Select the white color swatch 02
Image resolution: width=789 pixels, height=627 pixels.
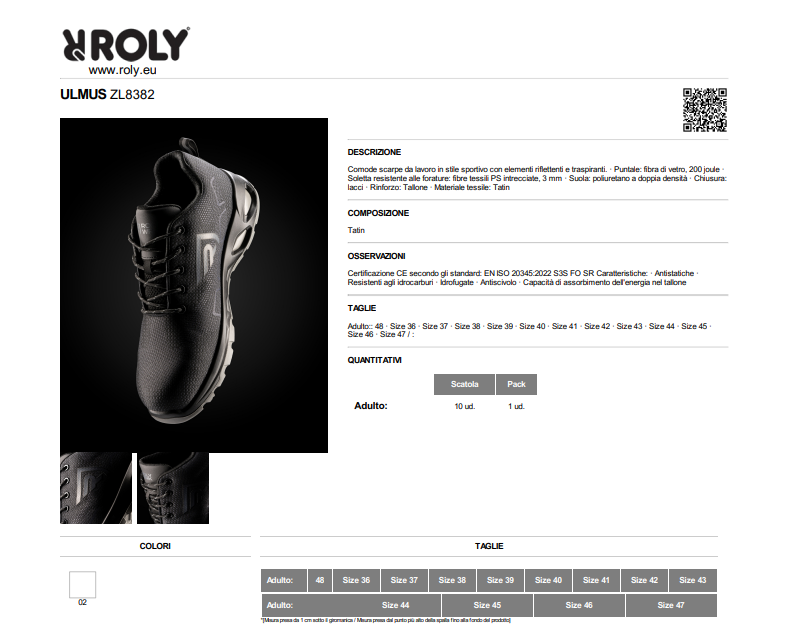click(x=83, y=584)
